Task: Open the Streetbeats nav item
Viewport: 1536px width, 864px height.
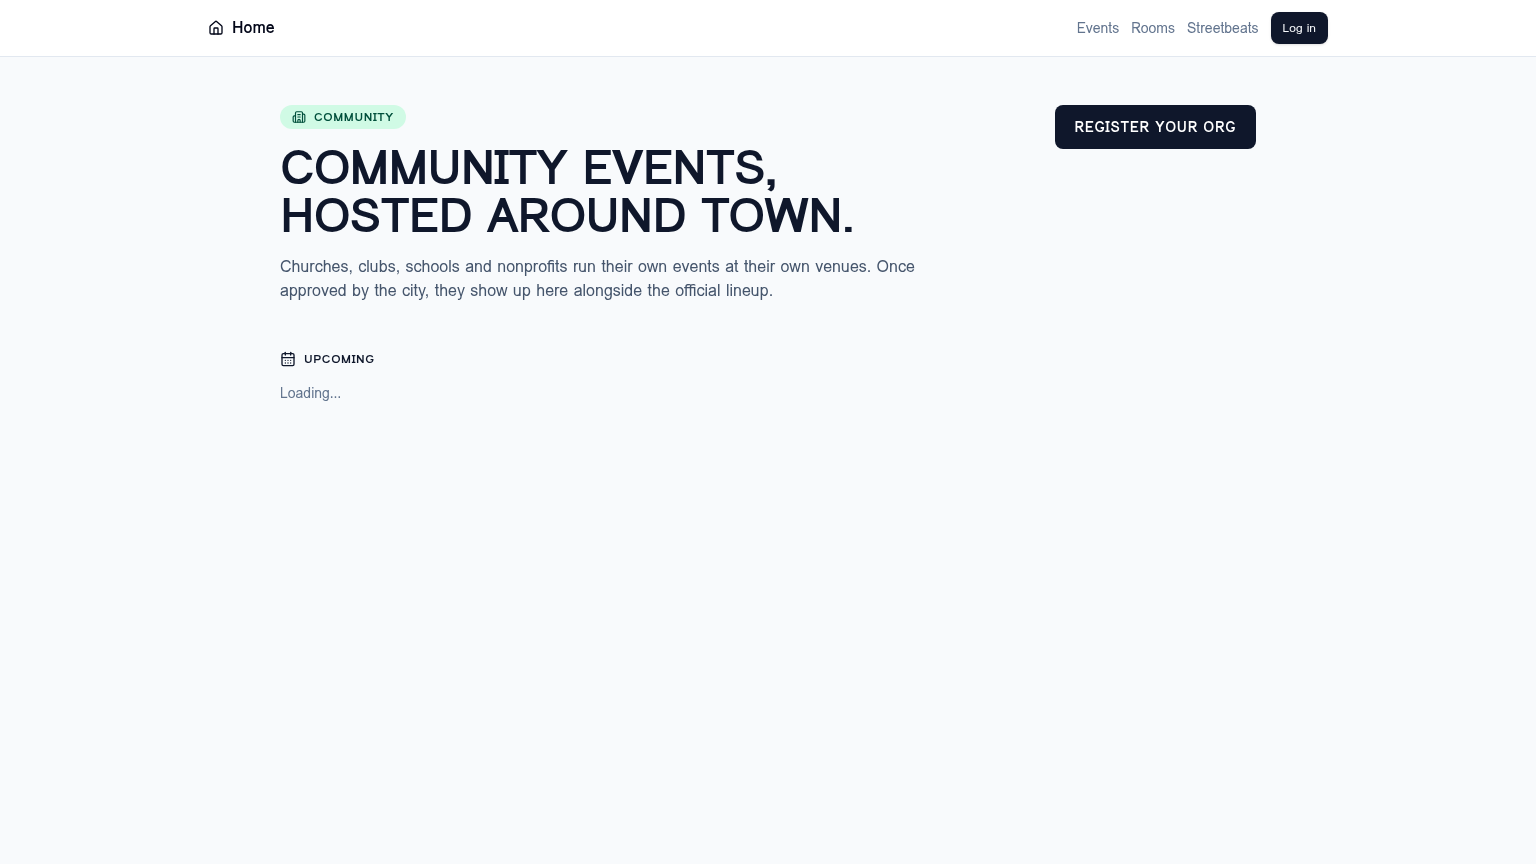Action: tap(1222, 28)
